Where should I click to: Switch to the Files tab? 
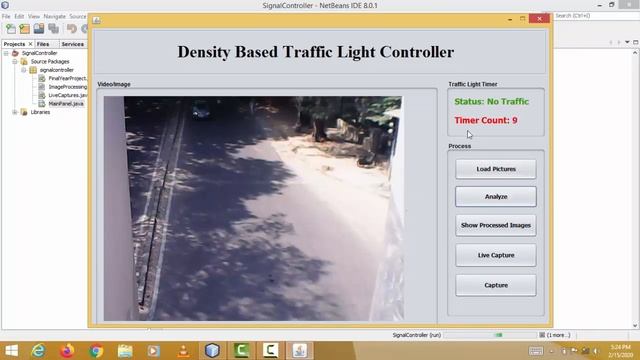click(43, 44)
